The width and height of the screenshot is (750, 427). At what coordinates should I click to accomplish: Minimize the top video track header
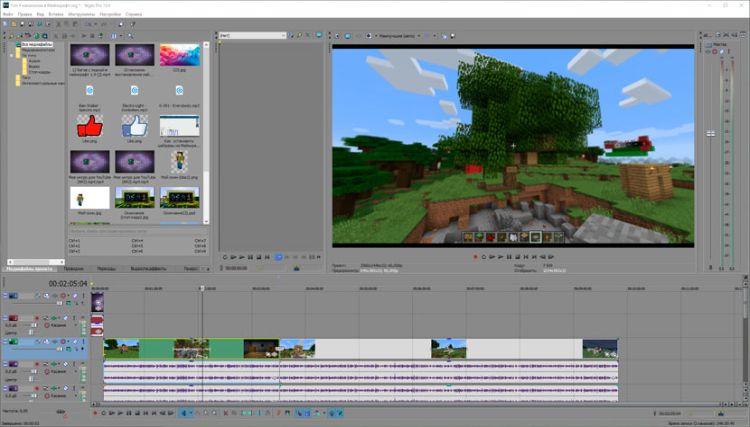[x=5, y=296]
